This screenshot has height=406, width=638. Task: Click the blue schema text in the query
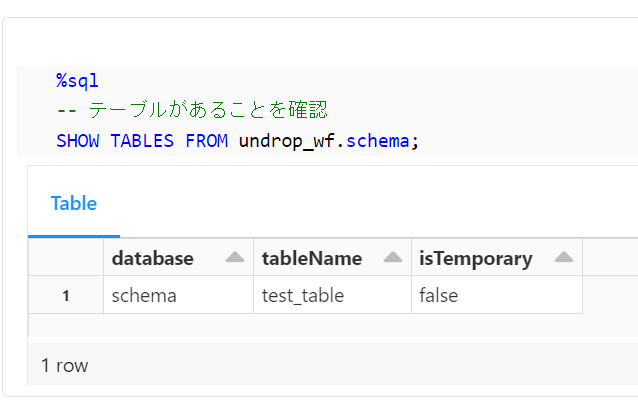point(377,140)
